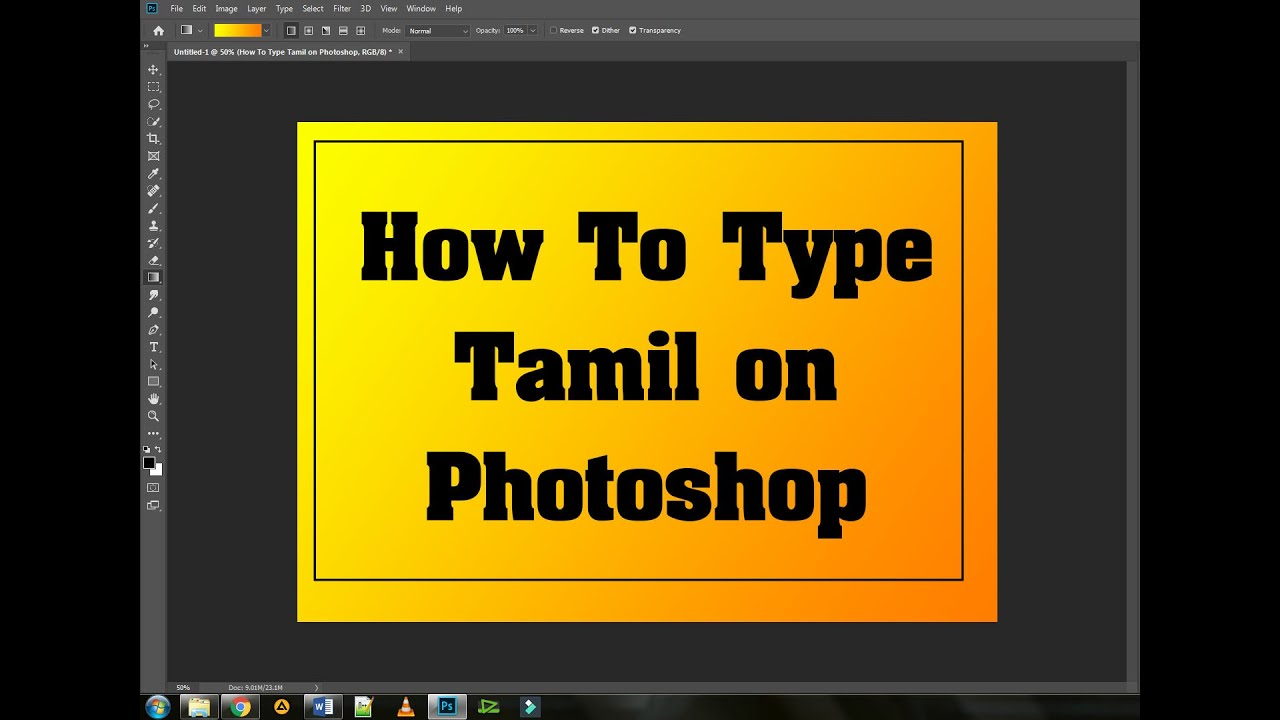
Task: Select the Eraser tool
Action: [x=153, y=260]
